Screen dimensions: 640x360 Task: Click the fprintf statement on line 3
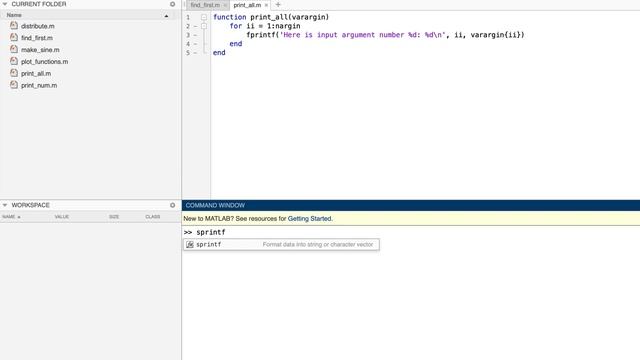[385, 35]
